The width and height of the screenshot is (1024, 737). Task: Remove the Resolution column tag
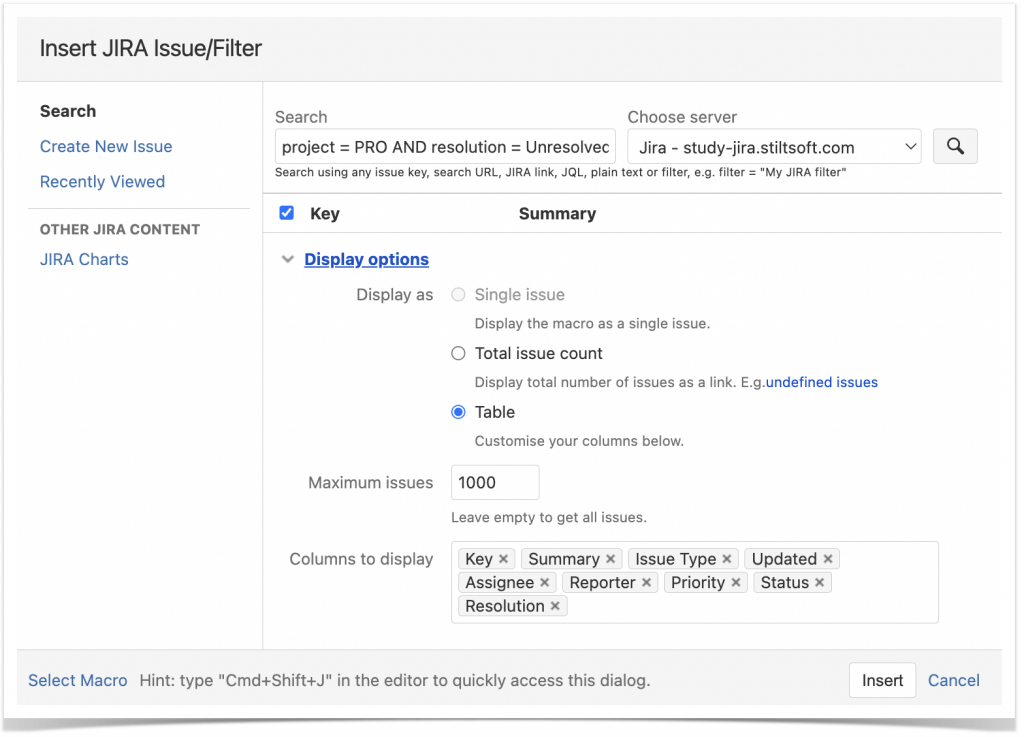(x=555, y=605)
